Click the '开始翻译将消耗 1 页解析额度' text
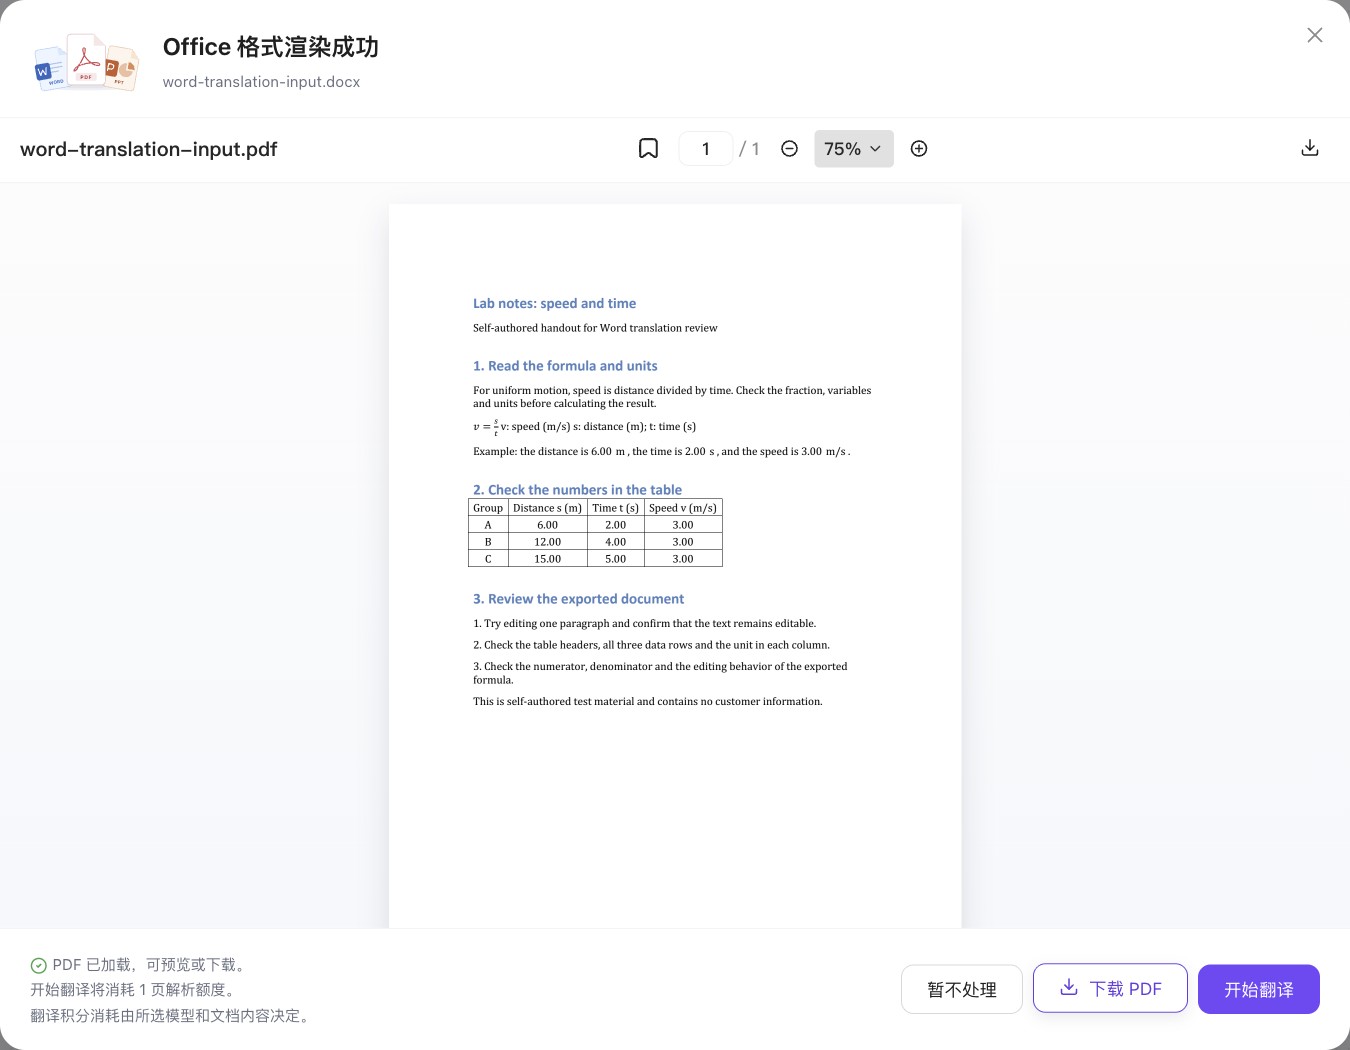Viewport: 1350px width, 1050px height. (x=135, y=990)
